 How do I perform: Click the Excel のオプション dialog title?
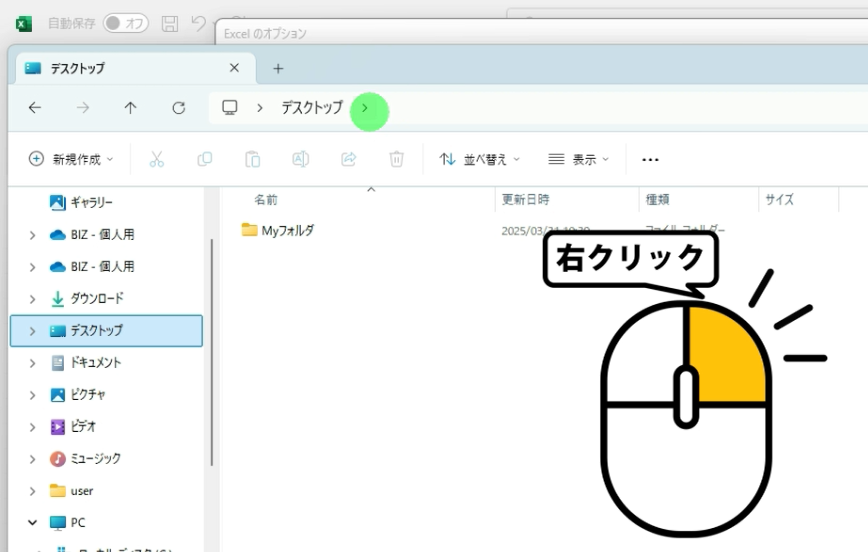pos(265,34)
